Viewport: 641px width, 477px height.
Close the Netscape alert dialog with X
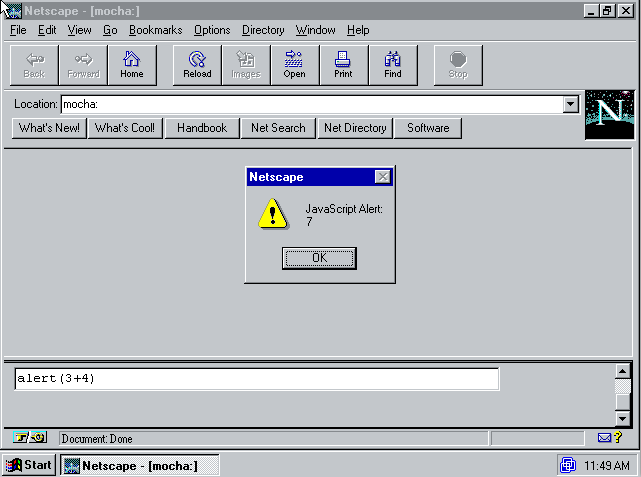(382, 177)
